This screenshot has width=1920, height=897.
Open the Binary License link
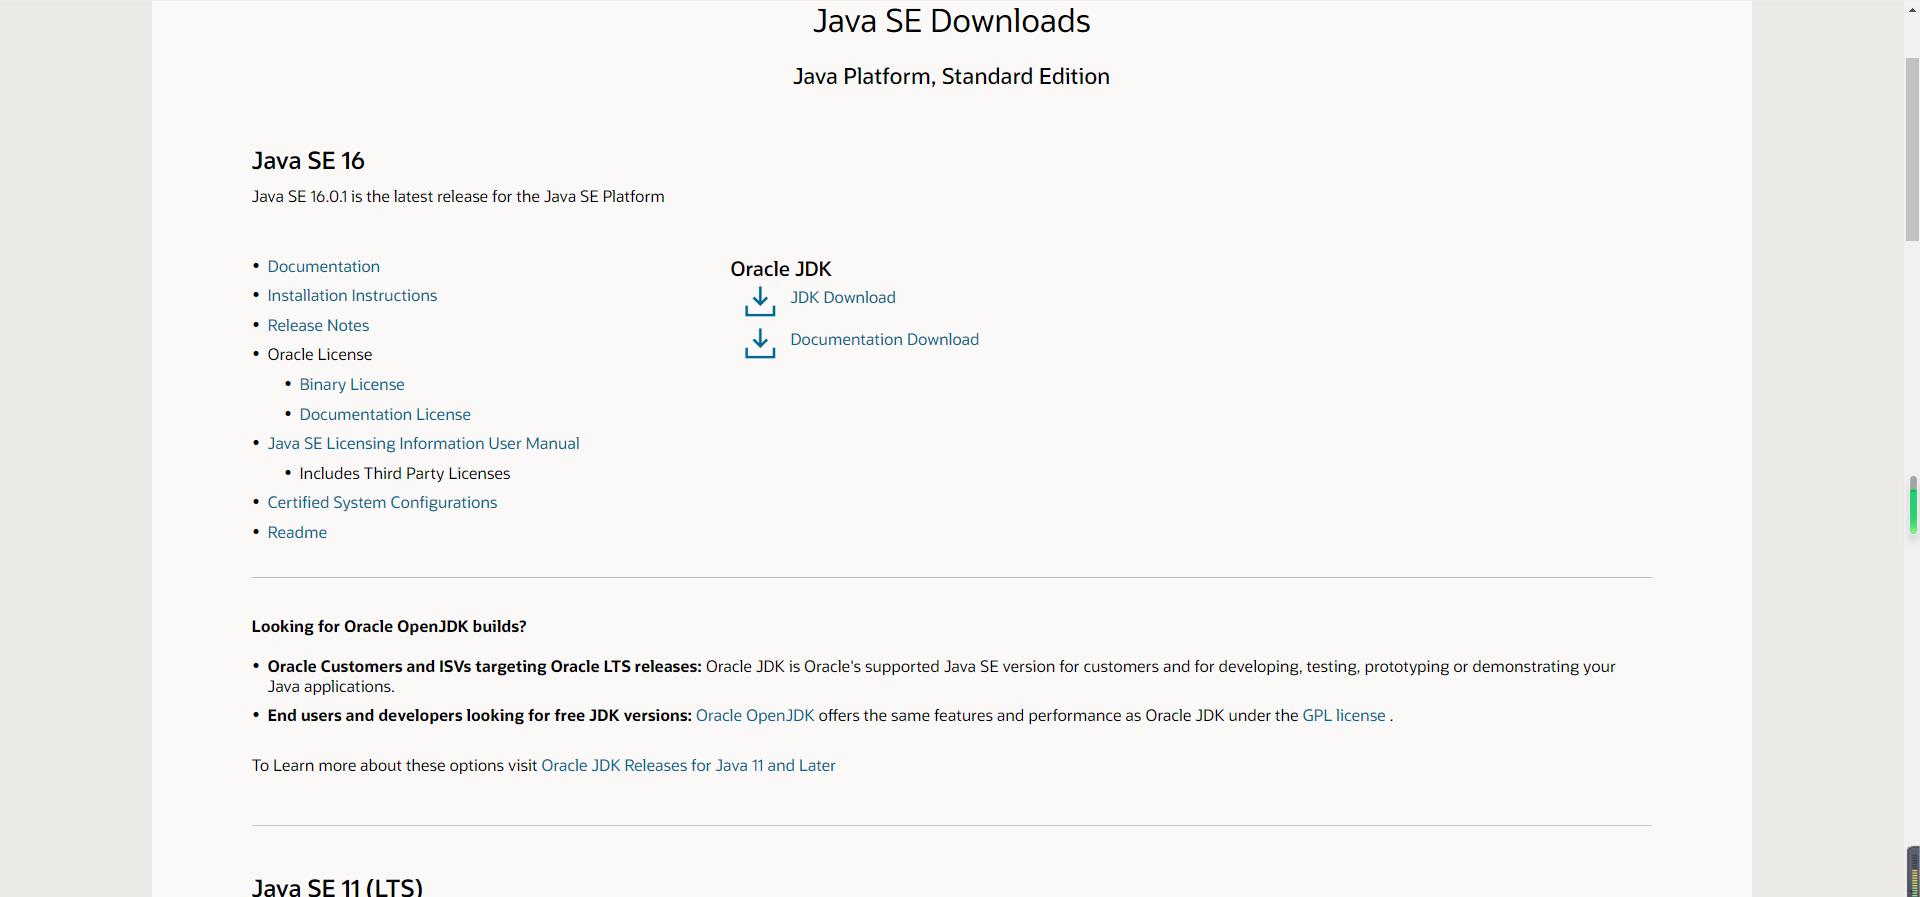[x=352, y=384]
